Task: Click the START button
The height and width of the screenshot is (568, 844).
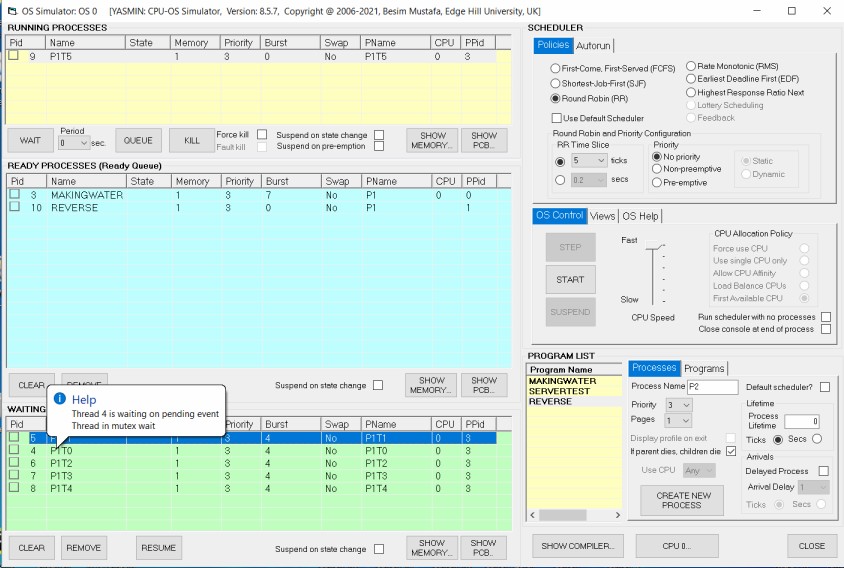Action: pos(570,279)
